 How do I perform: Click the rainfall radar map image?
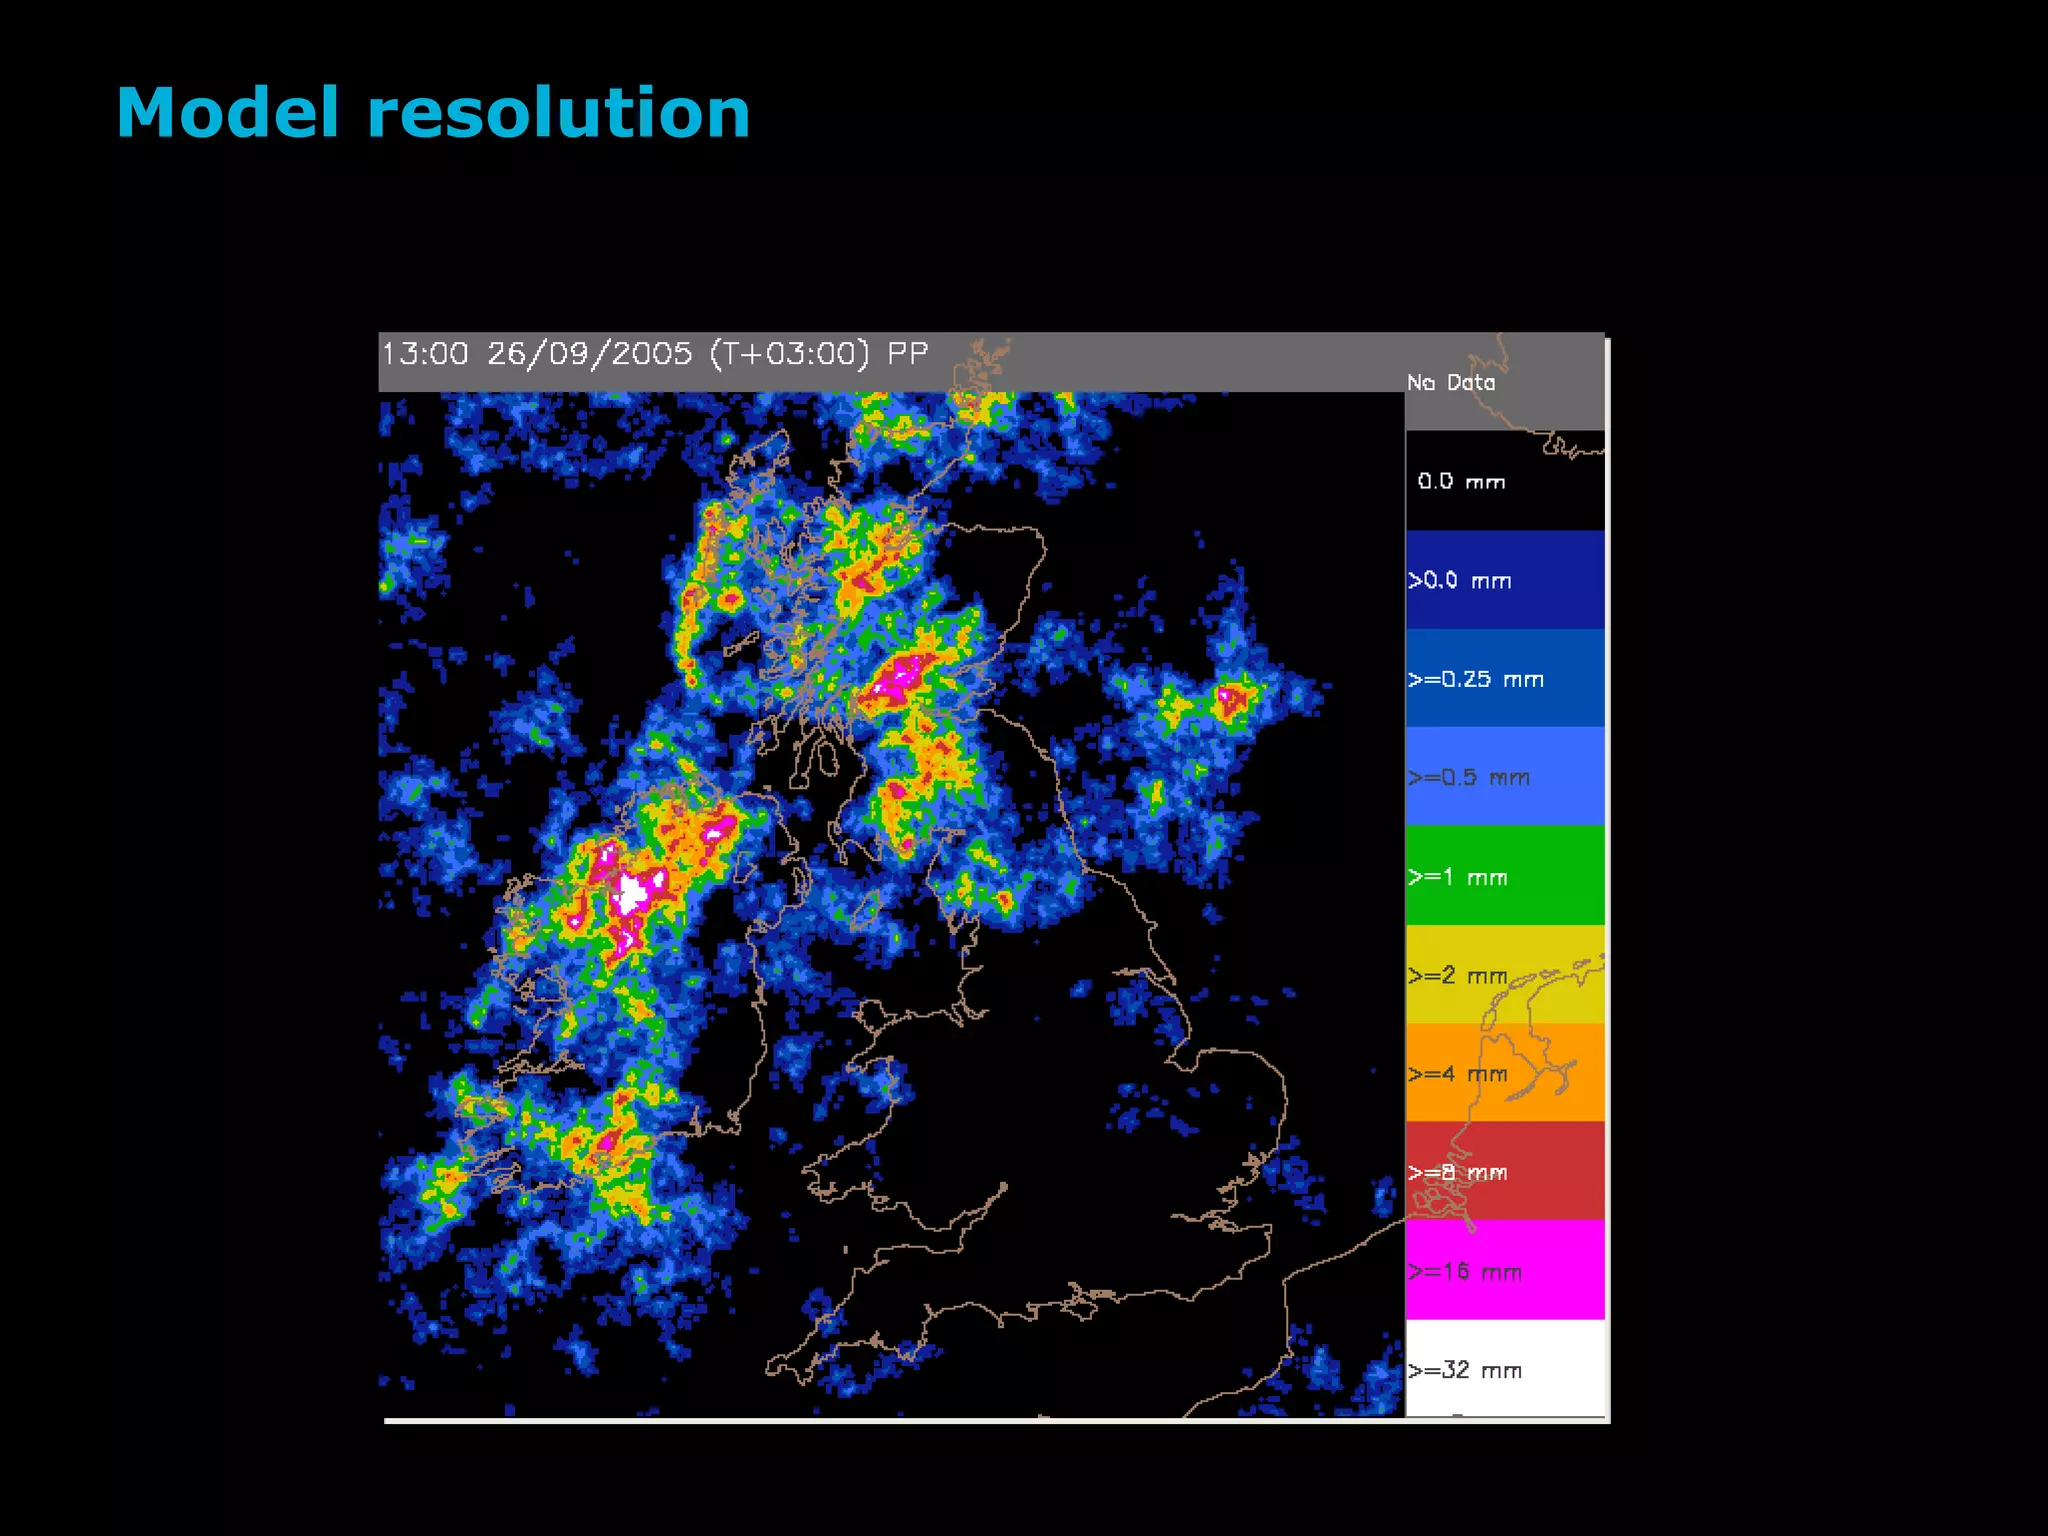point(993,876)
